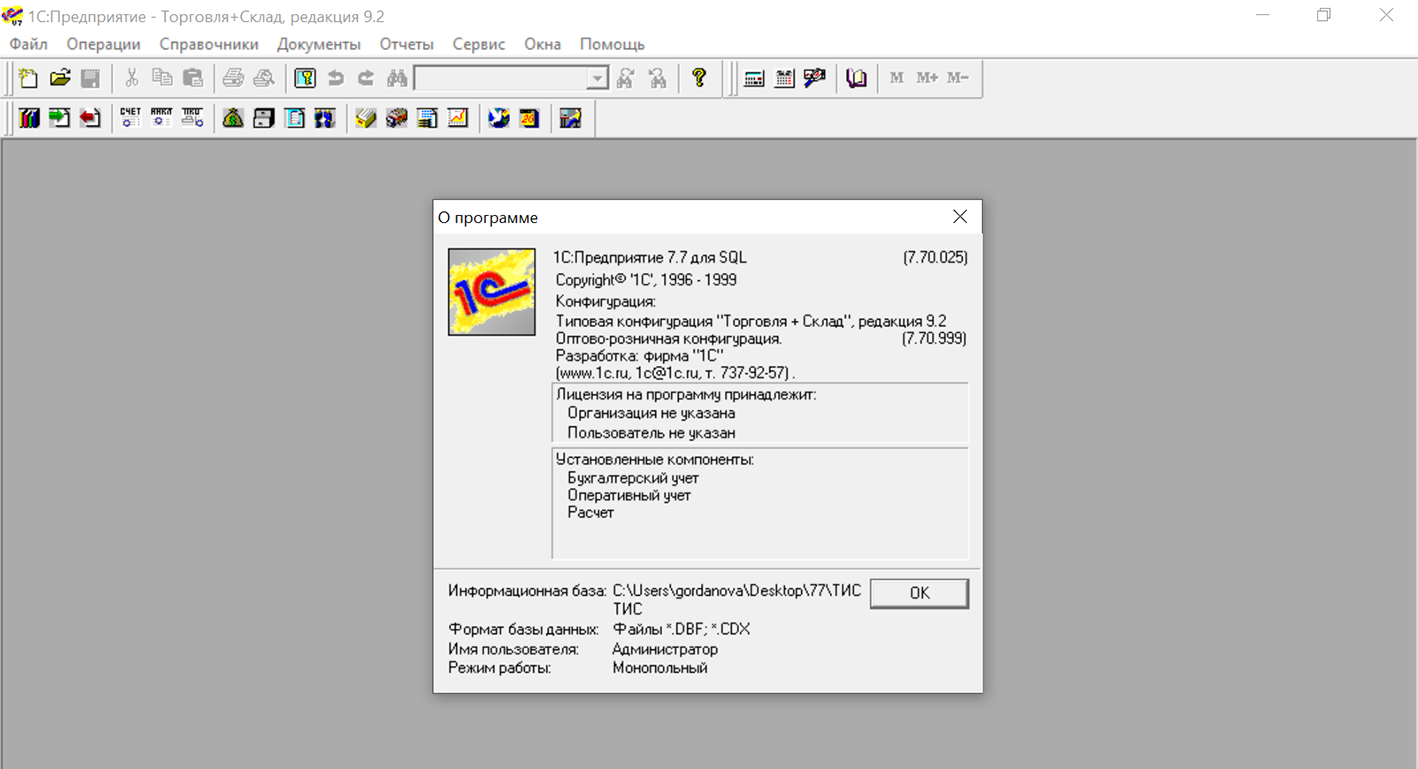The image size is (1418, 769).
Task: Click the M memory toolbar button
Action: tap(897, 78)
